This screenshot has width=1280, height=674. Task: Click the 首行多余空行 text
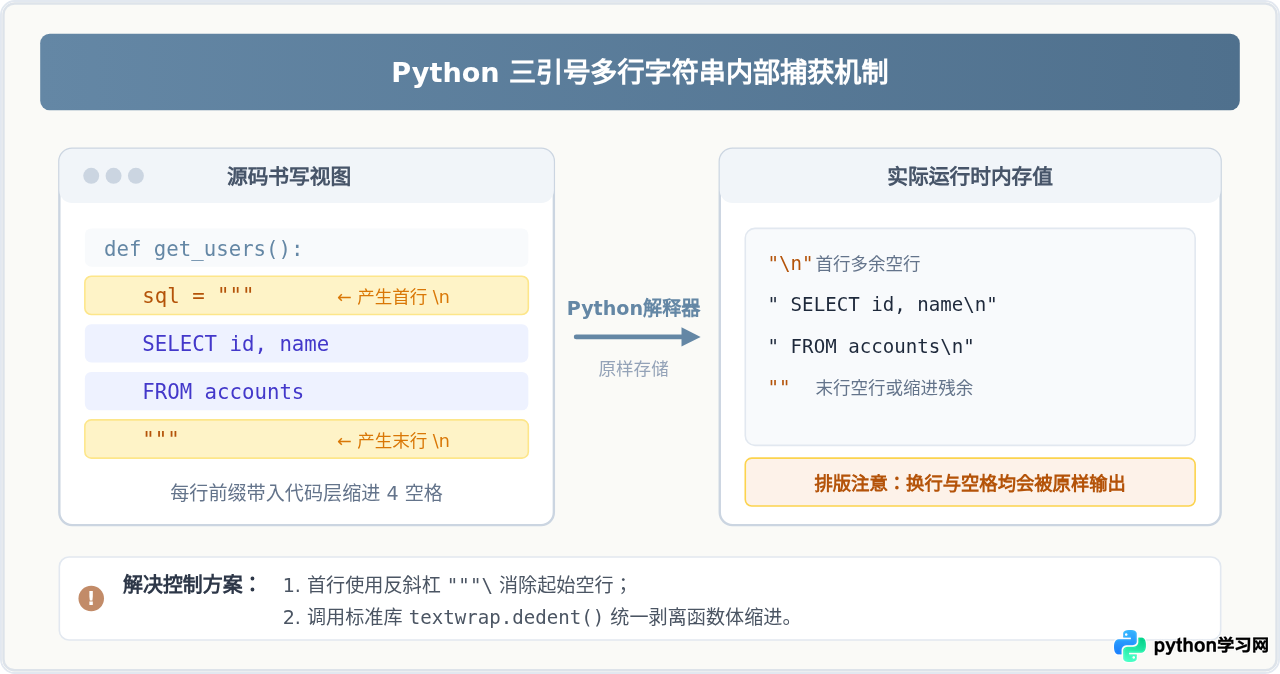[868, 264]
